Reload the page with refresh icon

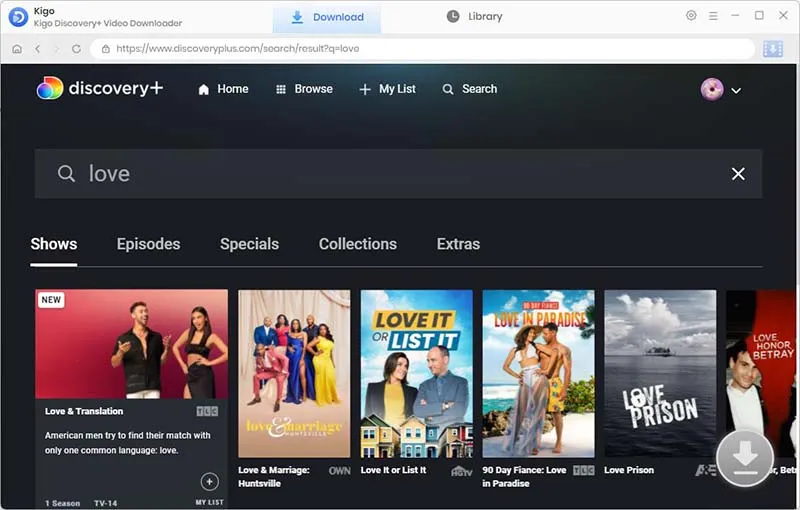point(77,48)
